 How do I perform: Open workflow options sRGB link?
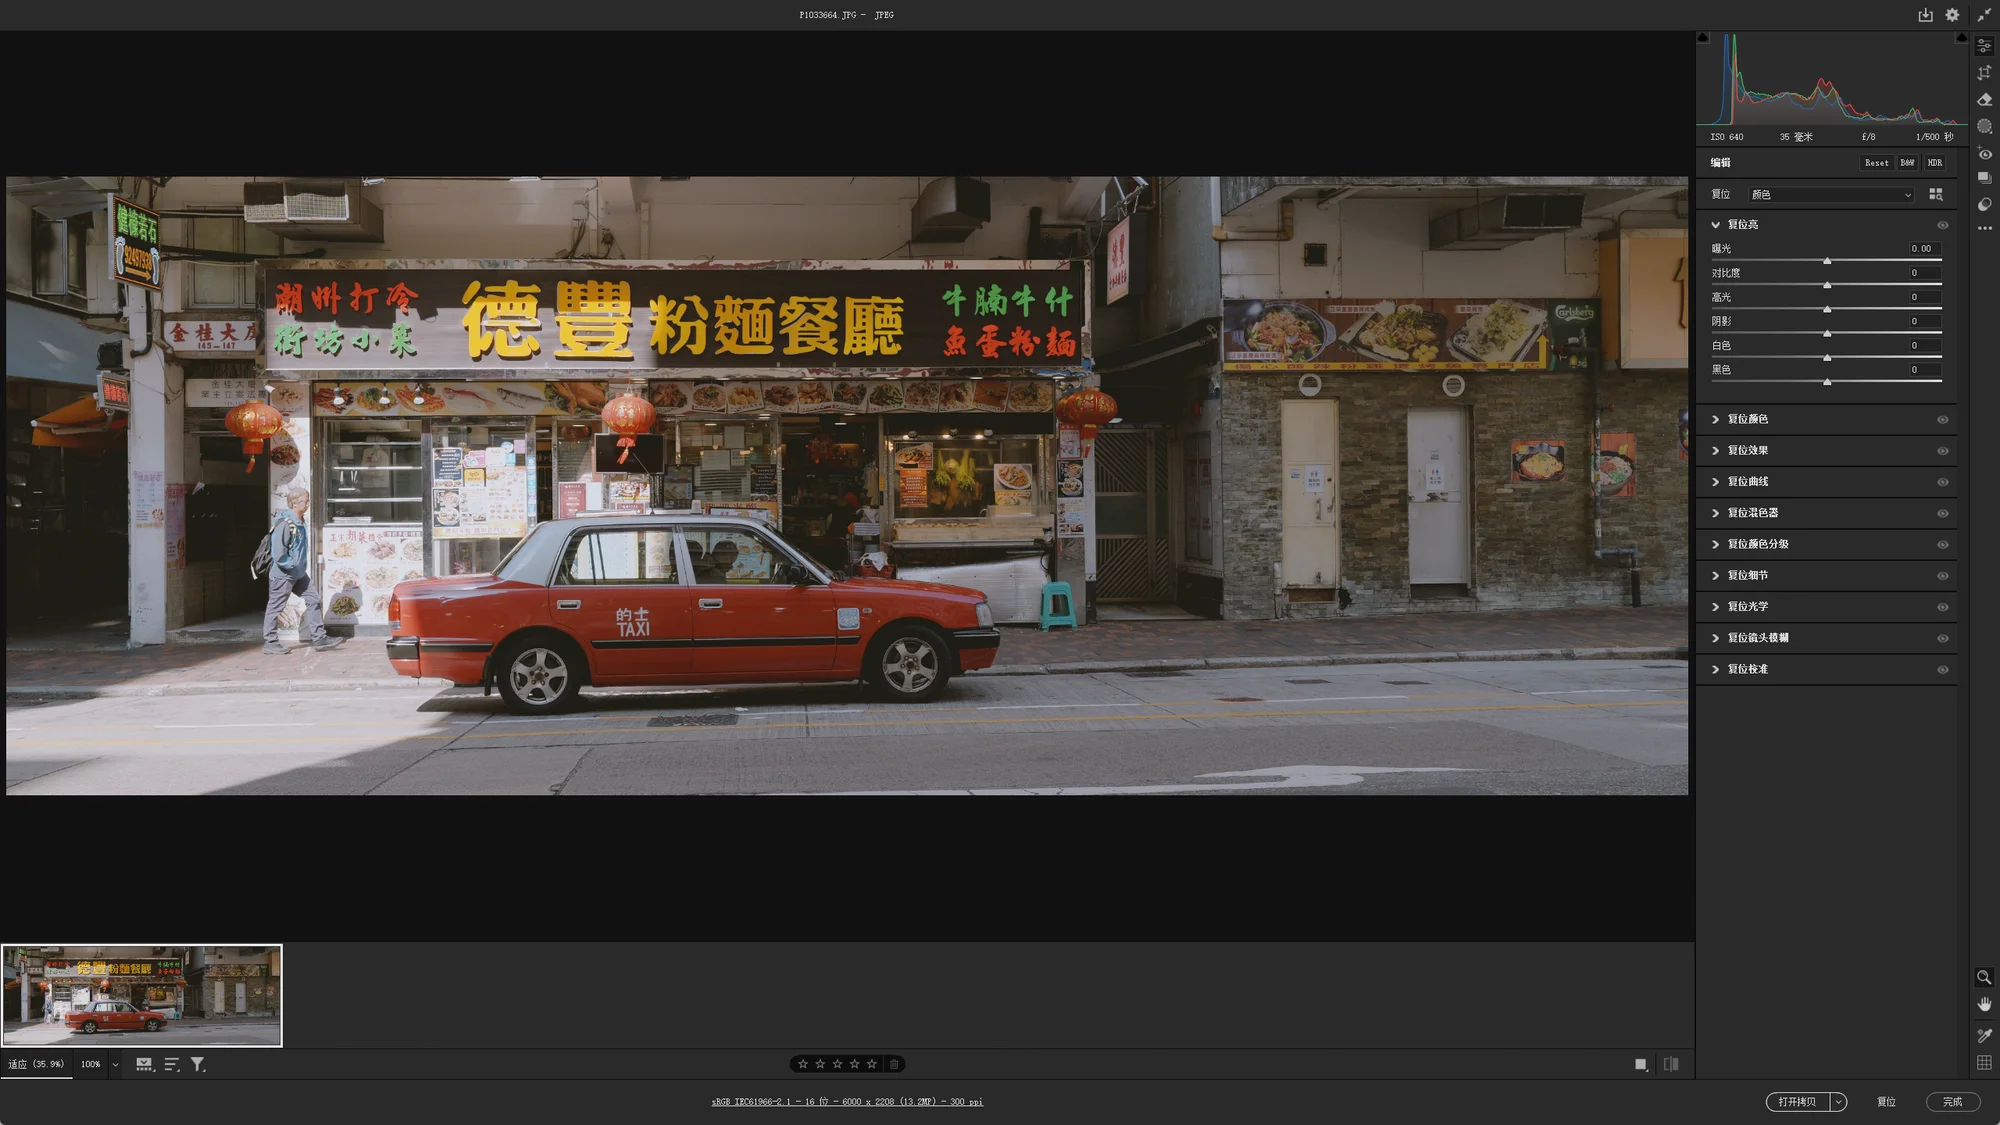point(847,1102)
